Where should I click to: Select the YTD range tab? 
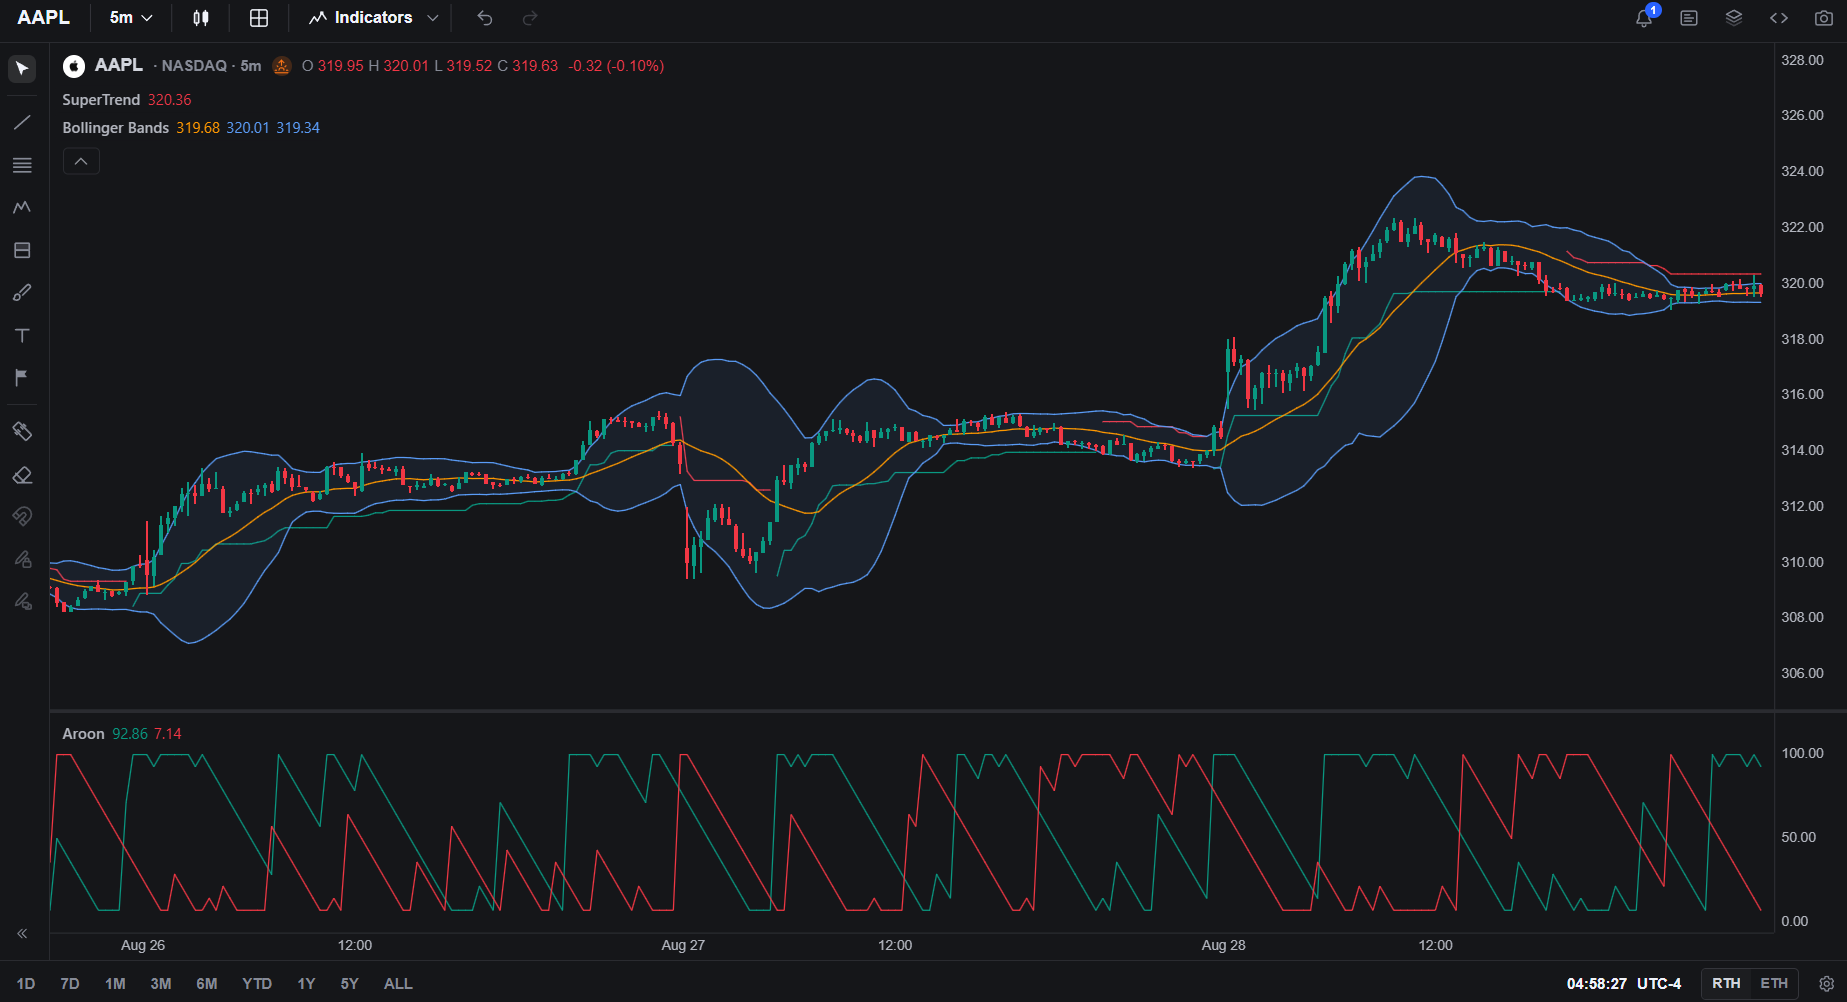pos(257,984)
